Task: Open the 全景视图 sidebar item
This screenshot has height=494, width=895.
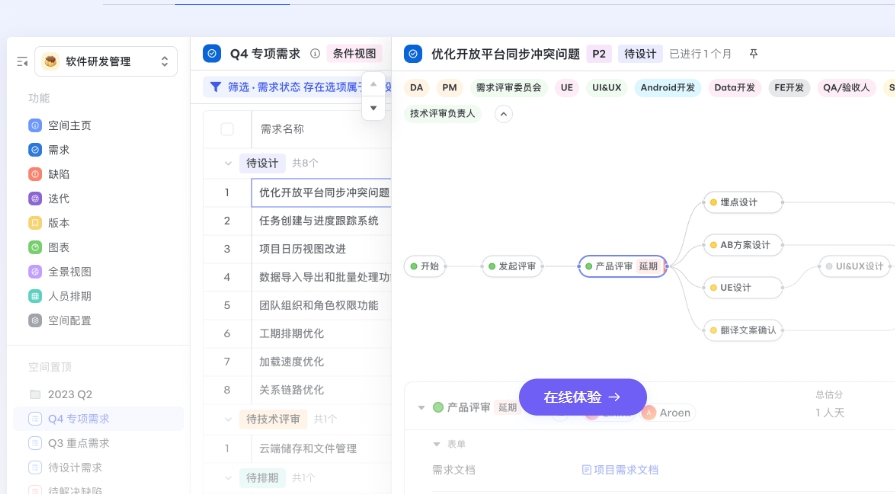Action: pos(69,271)
